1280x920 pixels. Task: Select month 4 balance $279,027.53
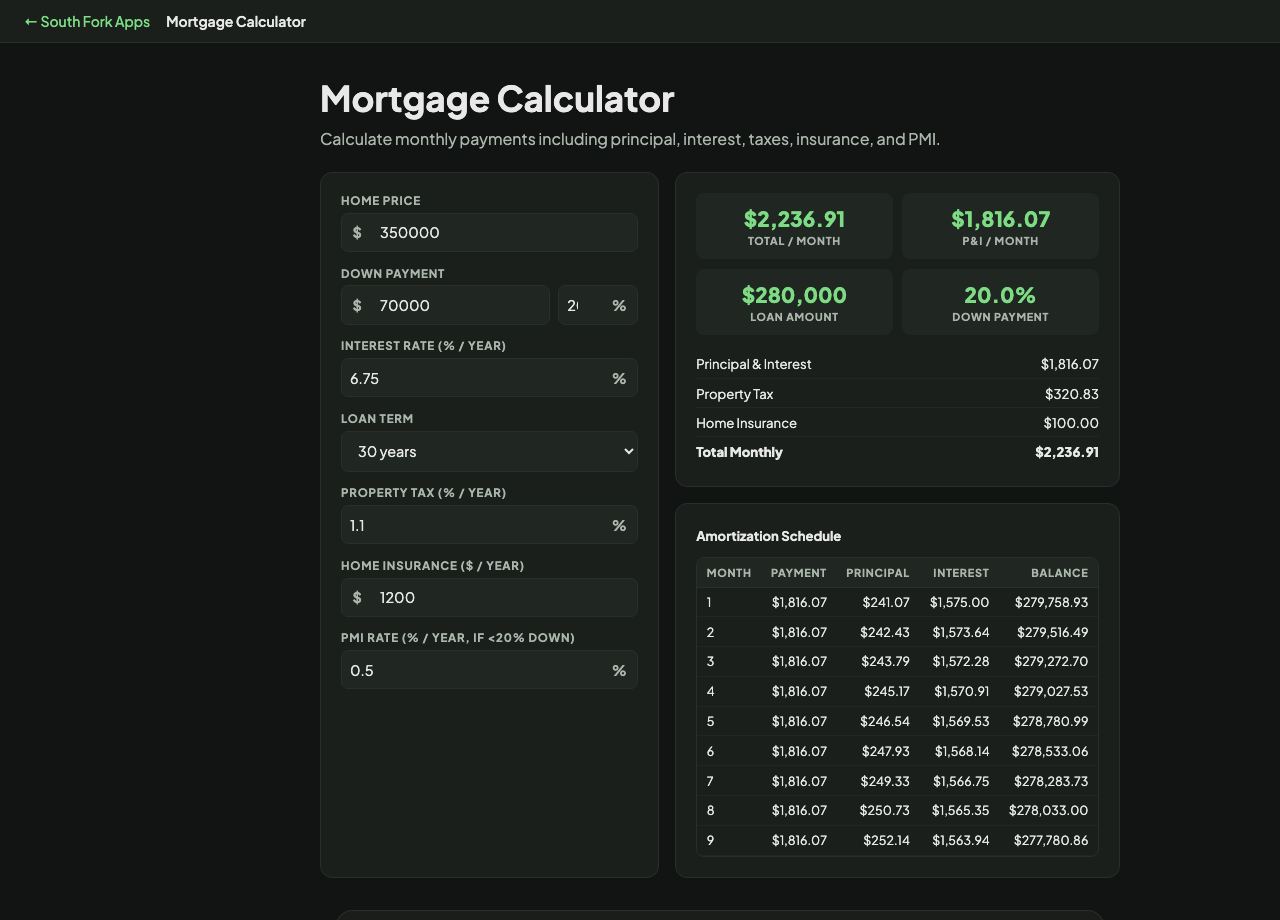tap(1051, 691)
